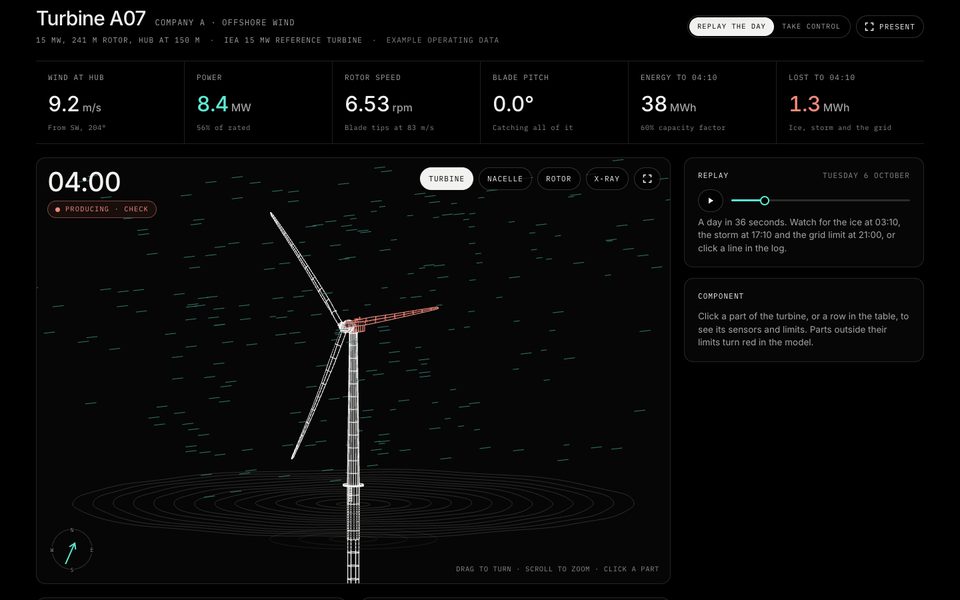Click the 'Blade tips at 83 m/s' caption
Viewport: 960px width, 600px height.
pos(389,128)
